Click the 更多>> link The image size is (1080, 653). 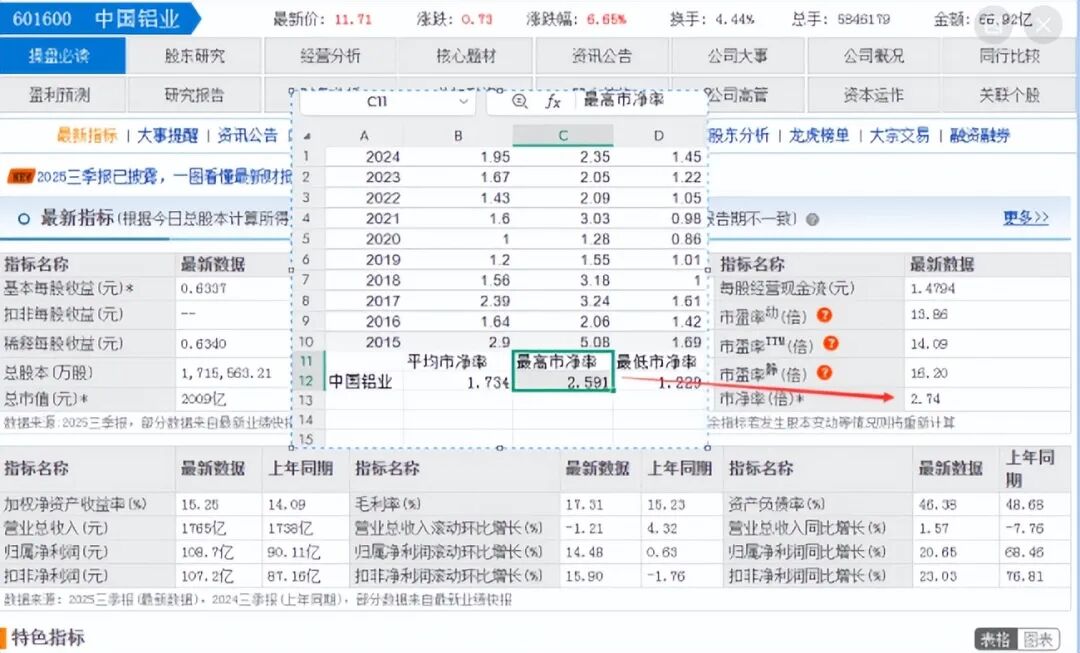[1026, 218]
